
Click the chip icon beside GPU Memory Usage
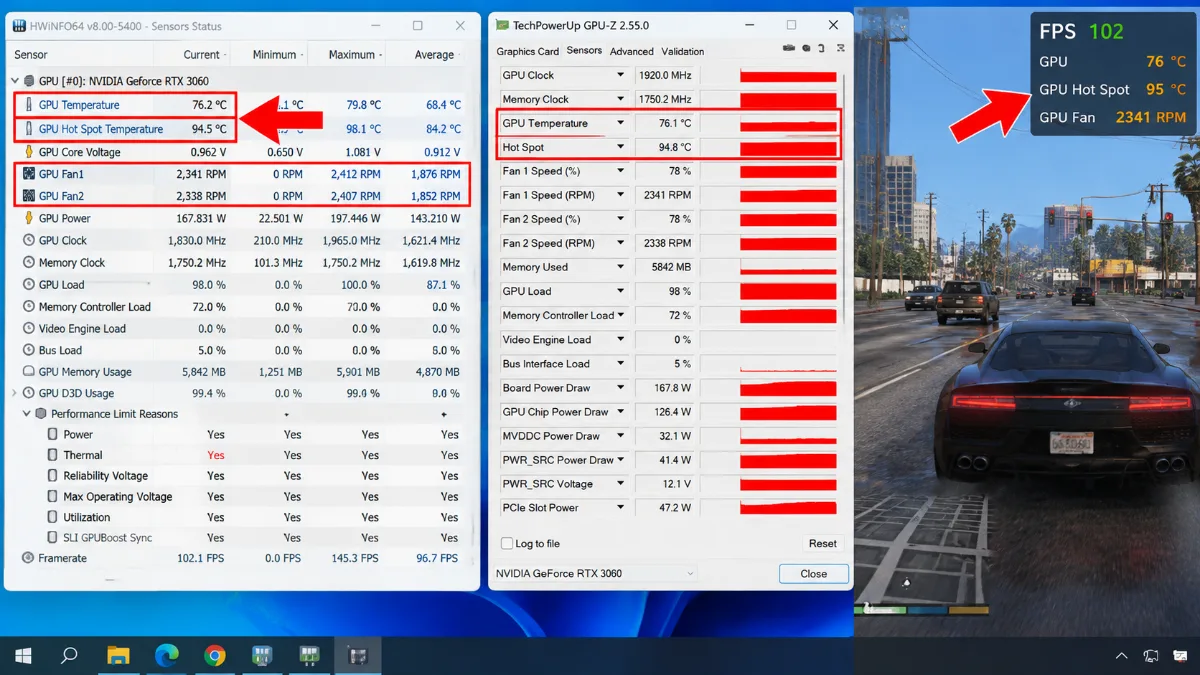tap(28, 372)
